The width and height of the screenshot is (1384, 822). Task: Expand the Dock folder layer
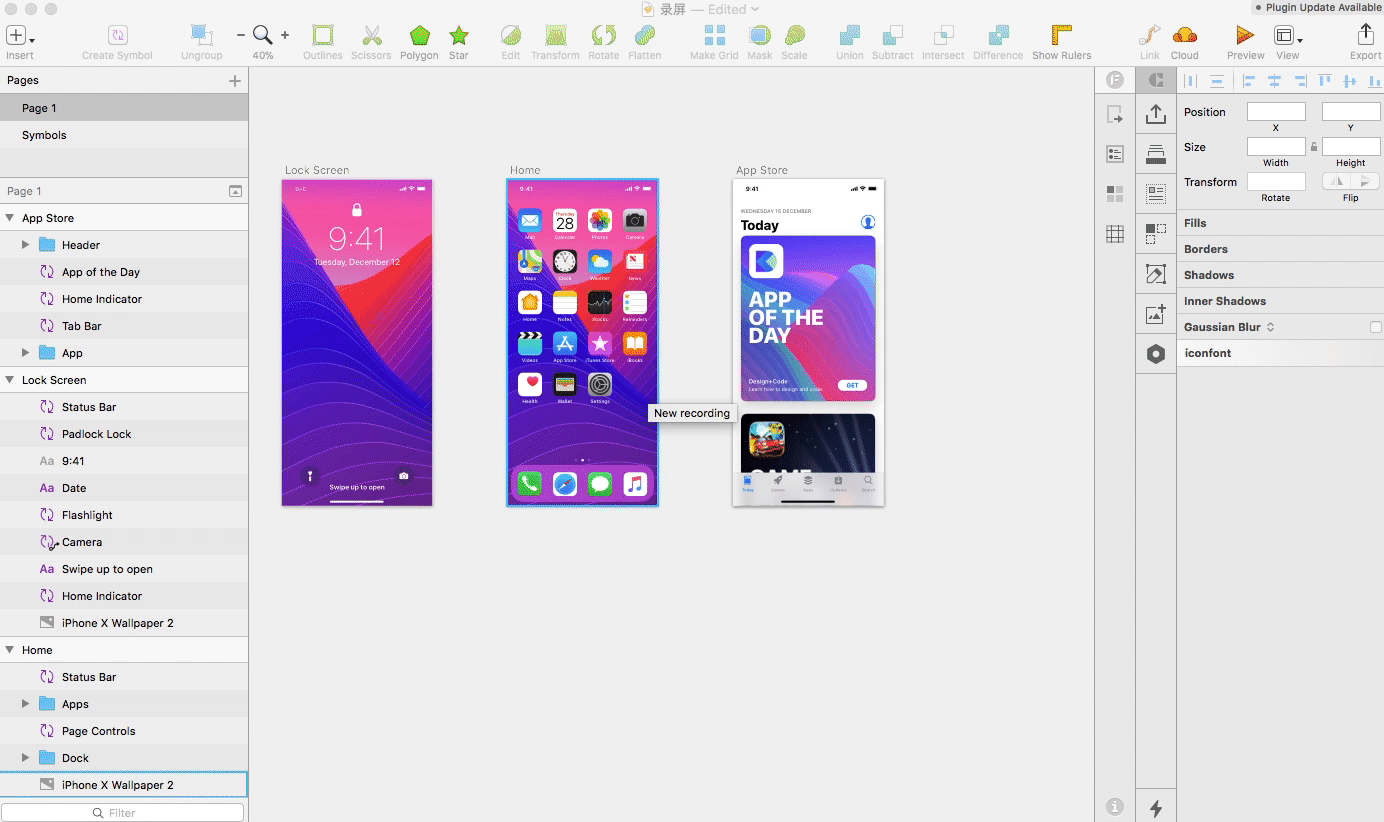point(26,758)
